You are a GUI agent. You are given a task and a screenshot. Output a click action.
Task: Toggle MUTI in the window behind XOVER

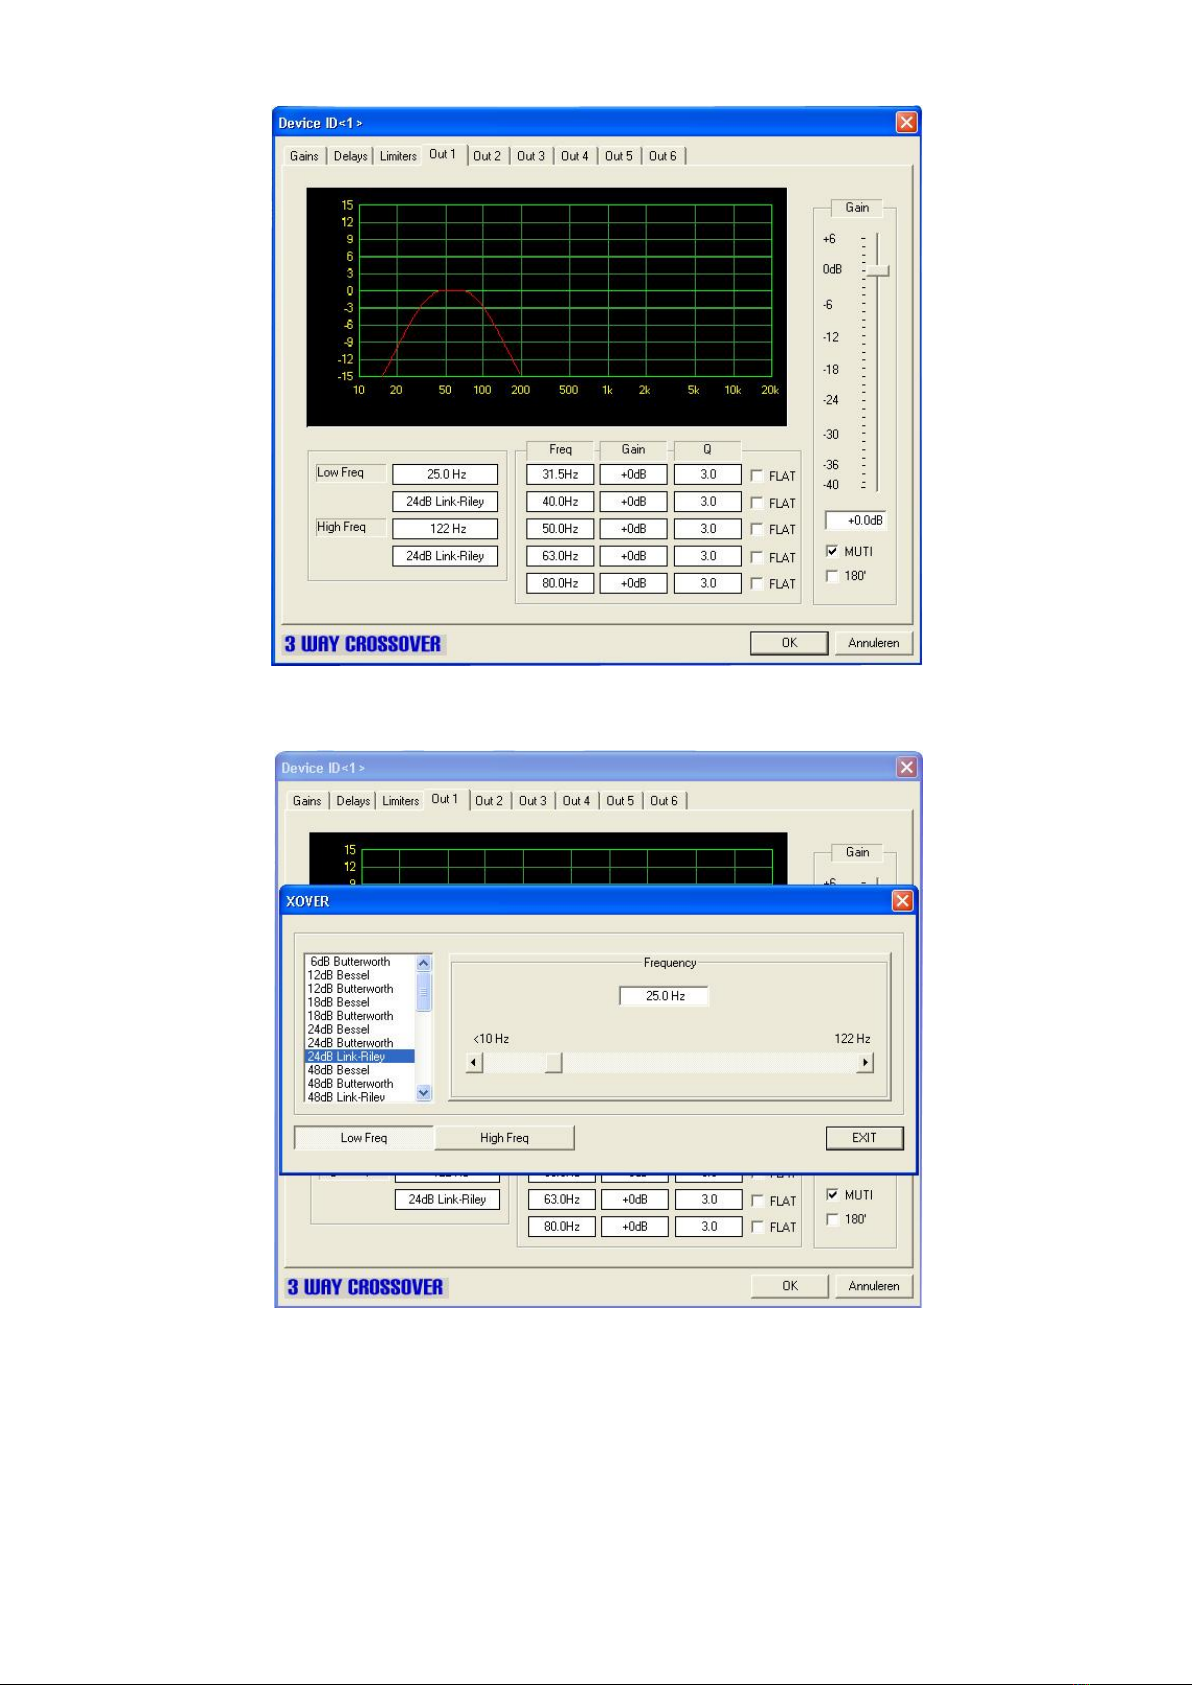click(832, 1194)
